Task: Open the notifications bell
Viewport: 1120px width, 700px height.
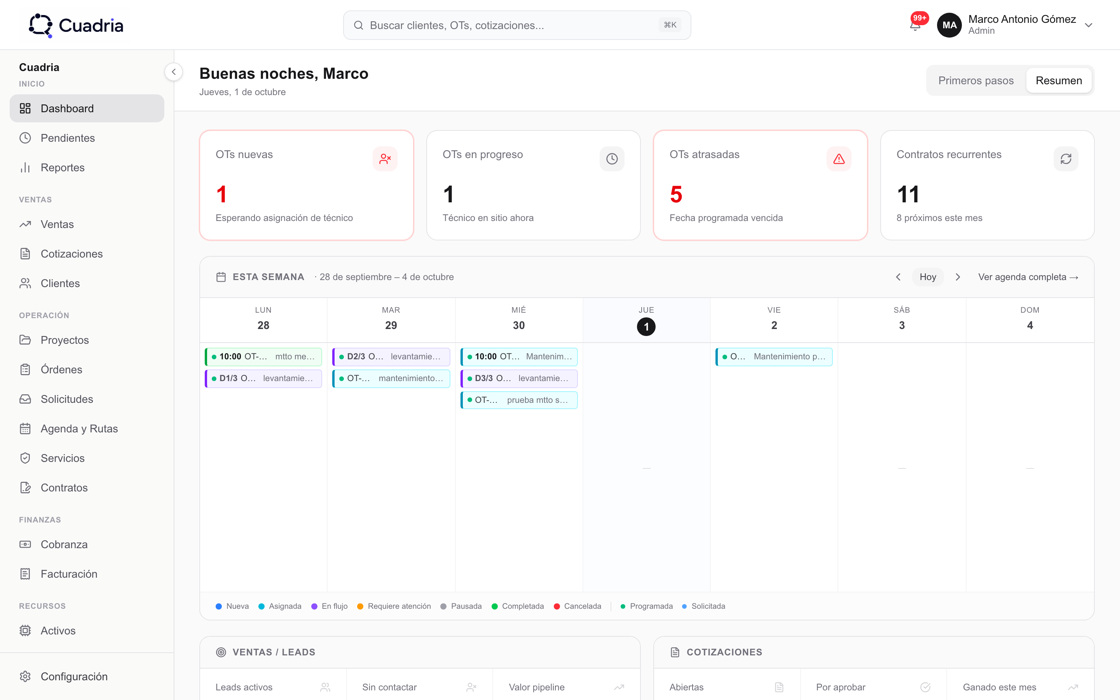Action: (x=915, y=24)
